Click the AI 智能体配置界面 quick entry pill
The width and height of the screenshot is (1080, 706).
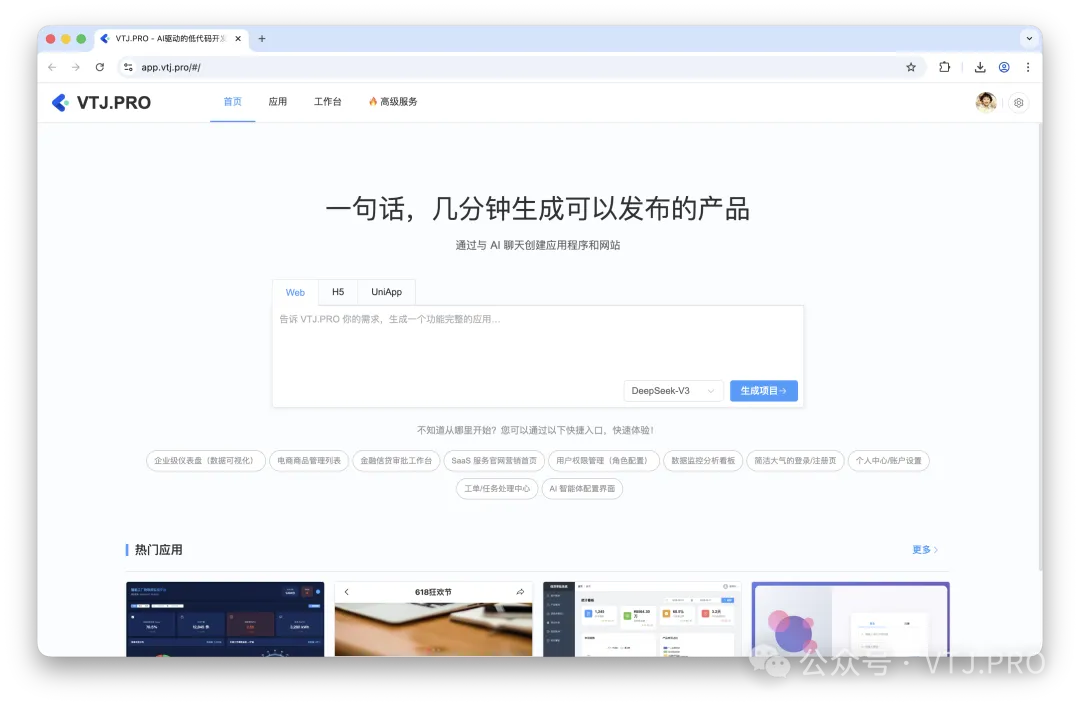pos(585,489)
